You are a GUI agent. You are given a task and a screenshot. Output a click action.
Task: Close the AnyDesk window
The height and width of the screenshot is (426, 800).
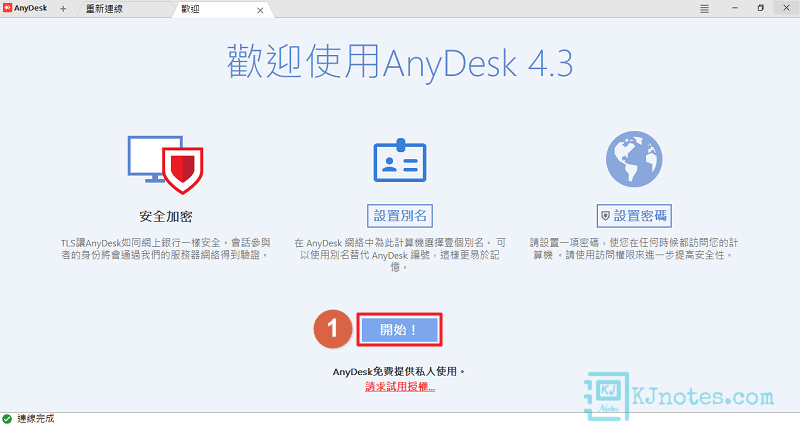point(787,8)
